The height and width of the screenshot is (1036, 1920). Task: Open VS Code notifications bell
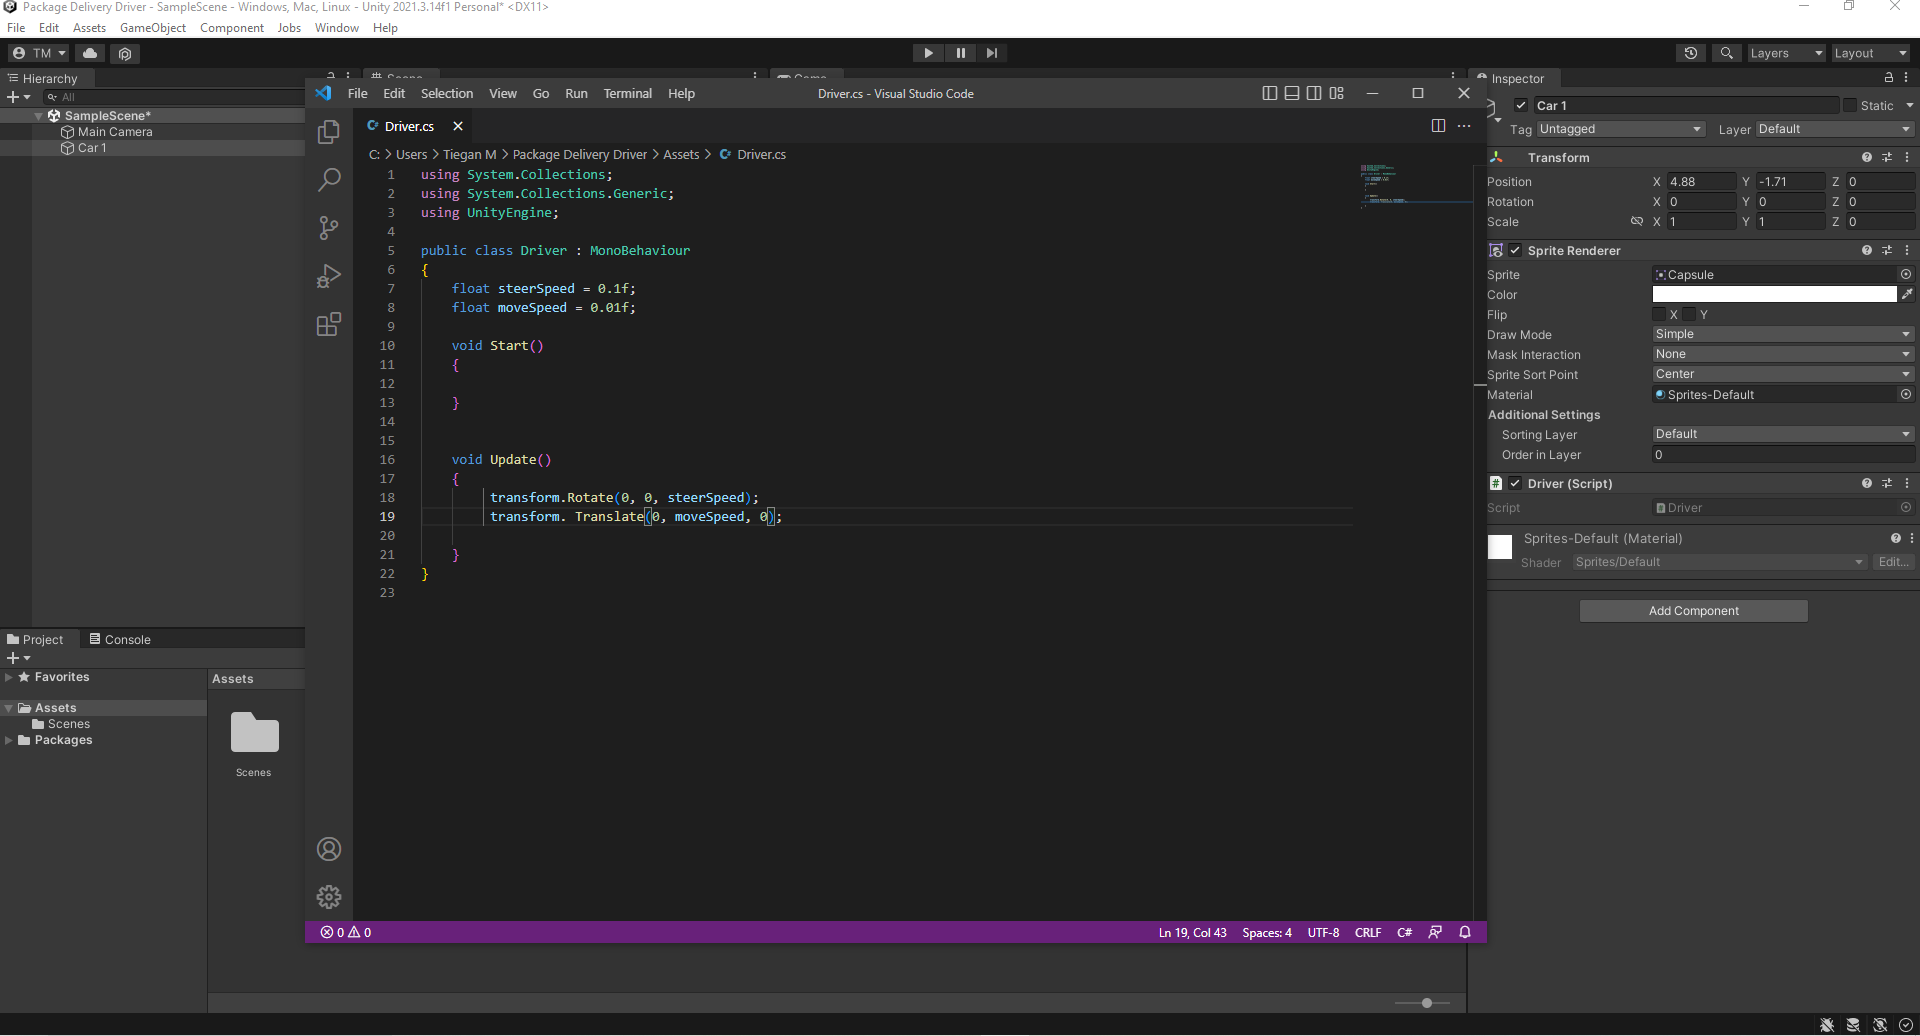tap(1465, 932)
